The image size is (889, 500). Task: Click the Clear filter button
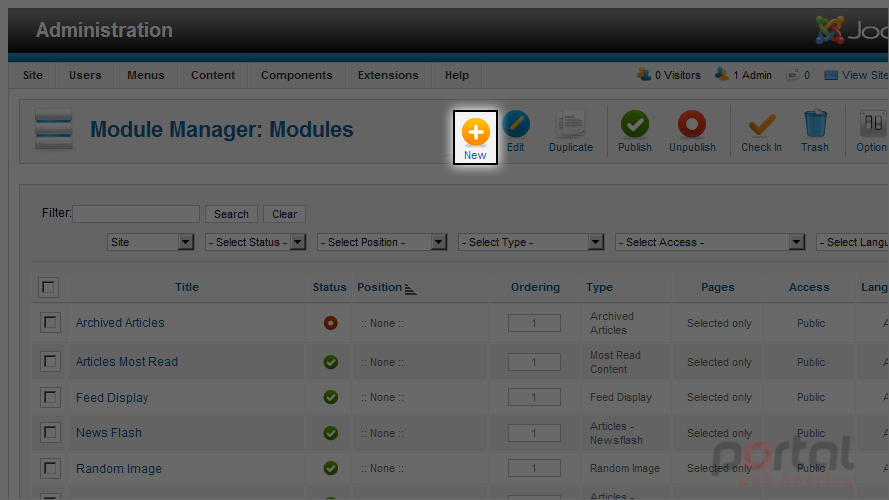click(284, 214)
